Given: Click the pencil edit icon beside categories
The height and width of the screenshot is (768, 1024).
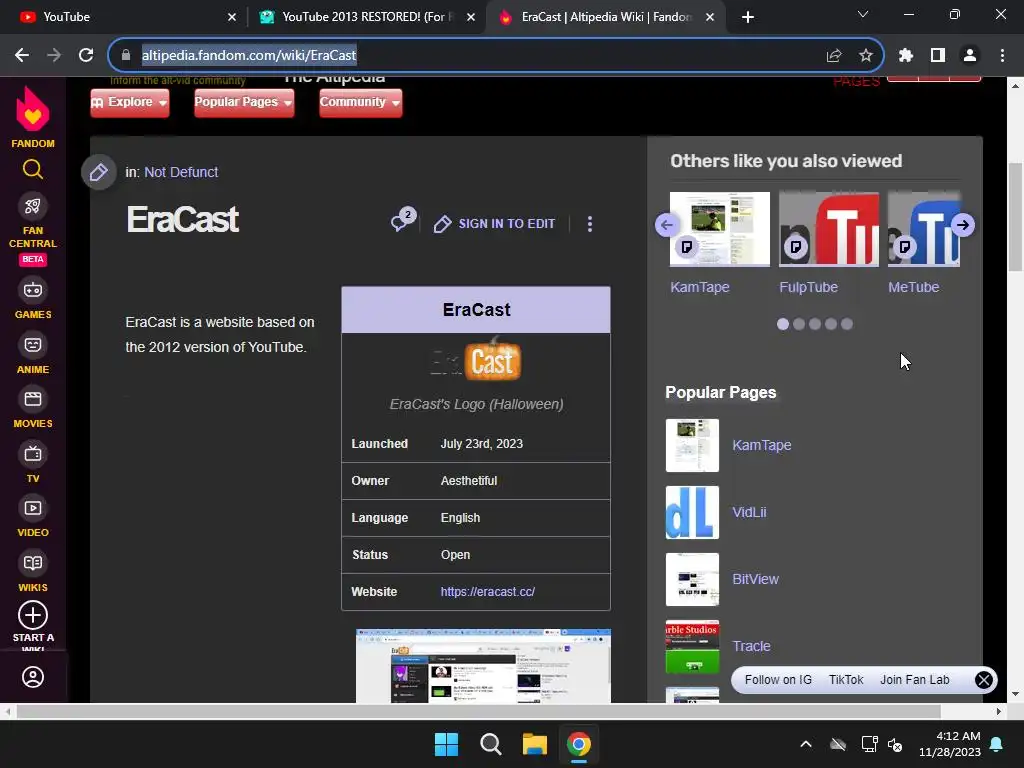Looking at the screenshot, I should pos(99,172).
